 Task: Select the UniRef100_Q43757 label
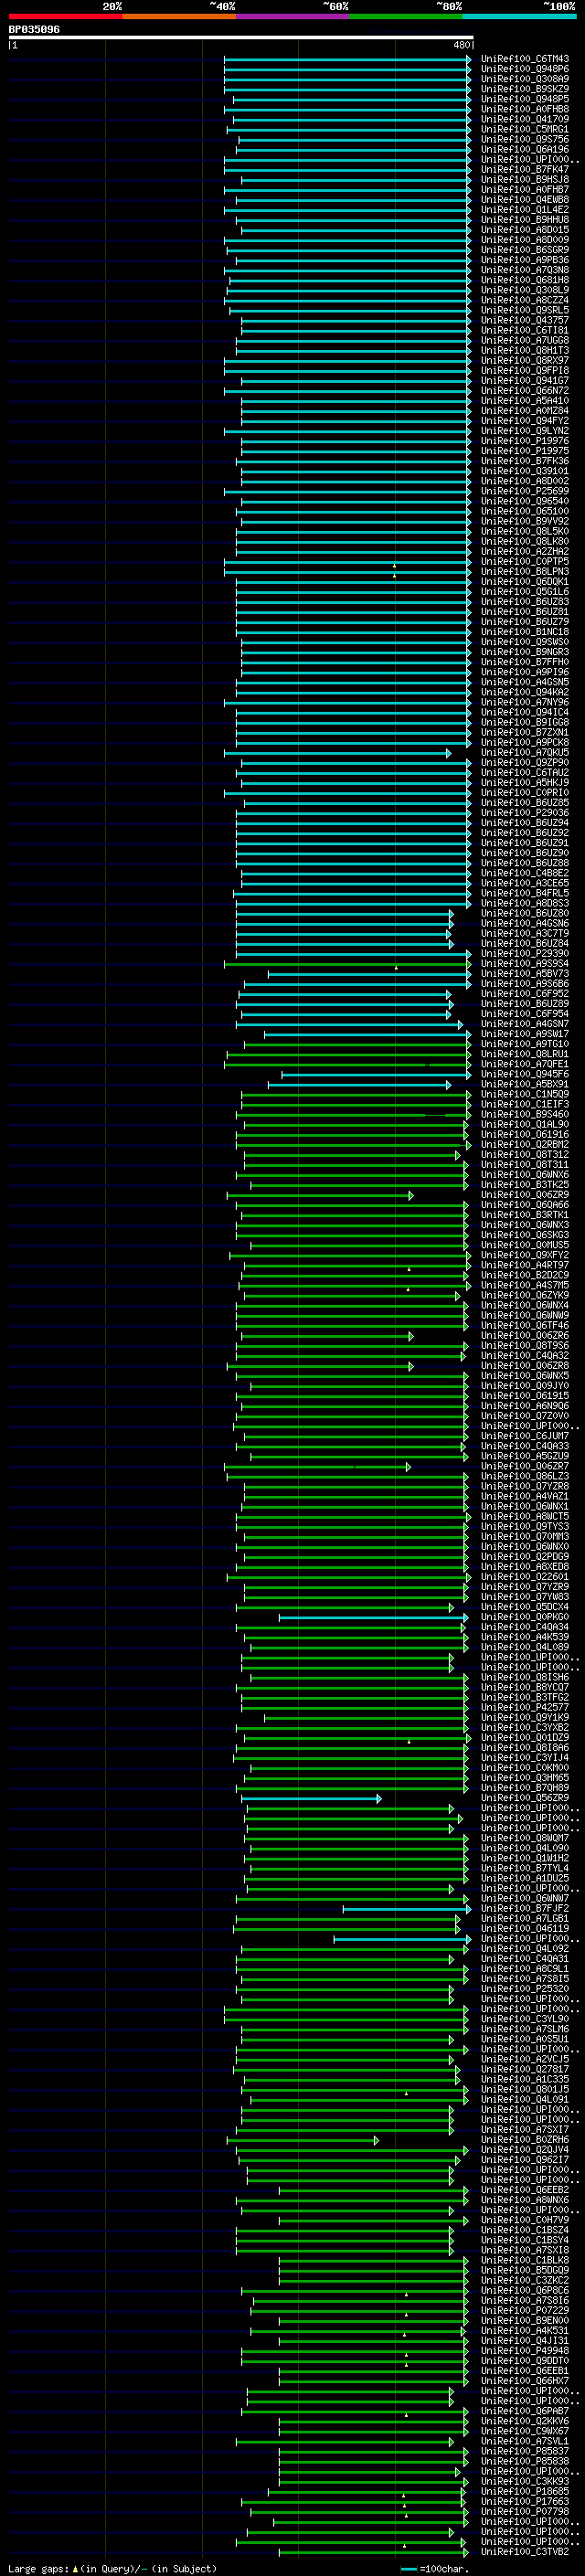point(525,320)
